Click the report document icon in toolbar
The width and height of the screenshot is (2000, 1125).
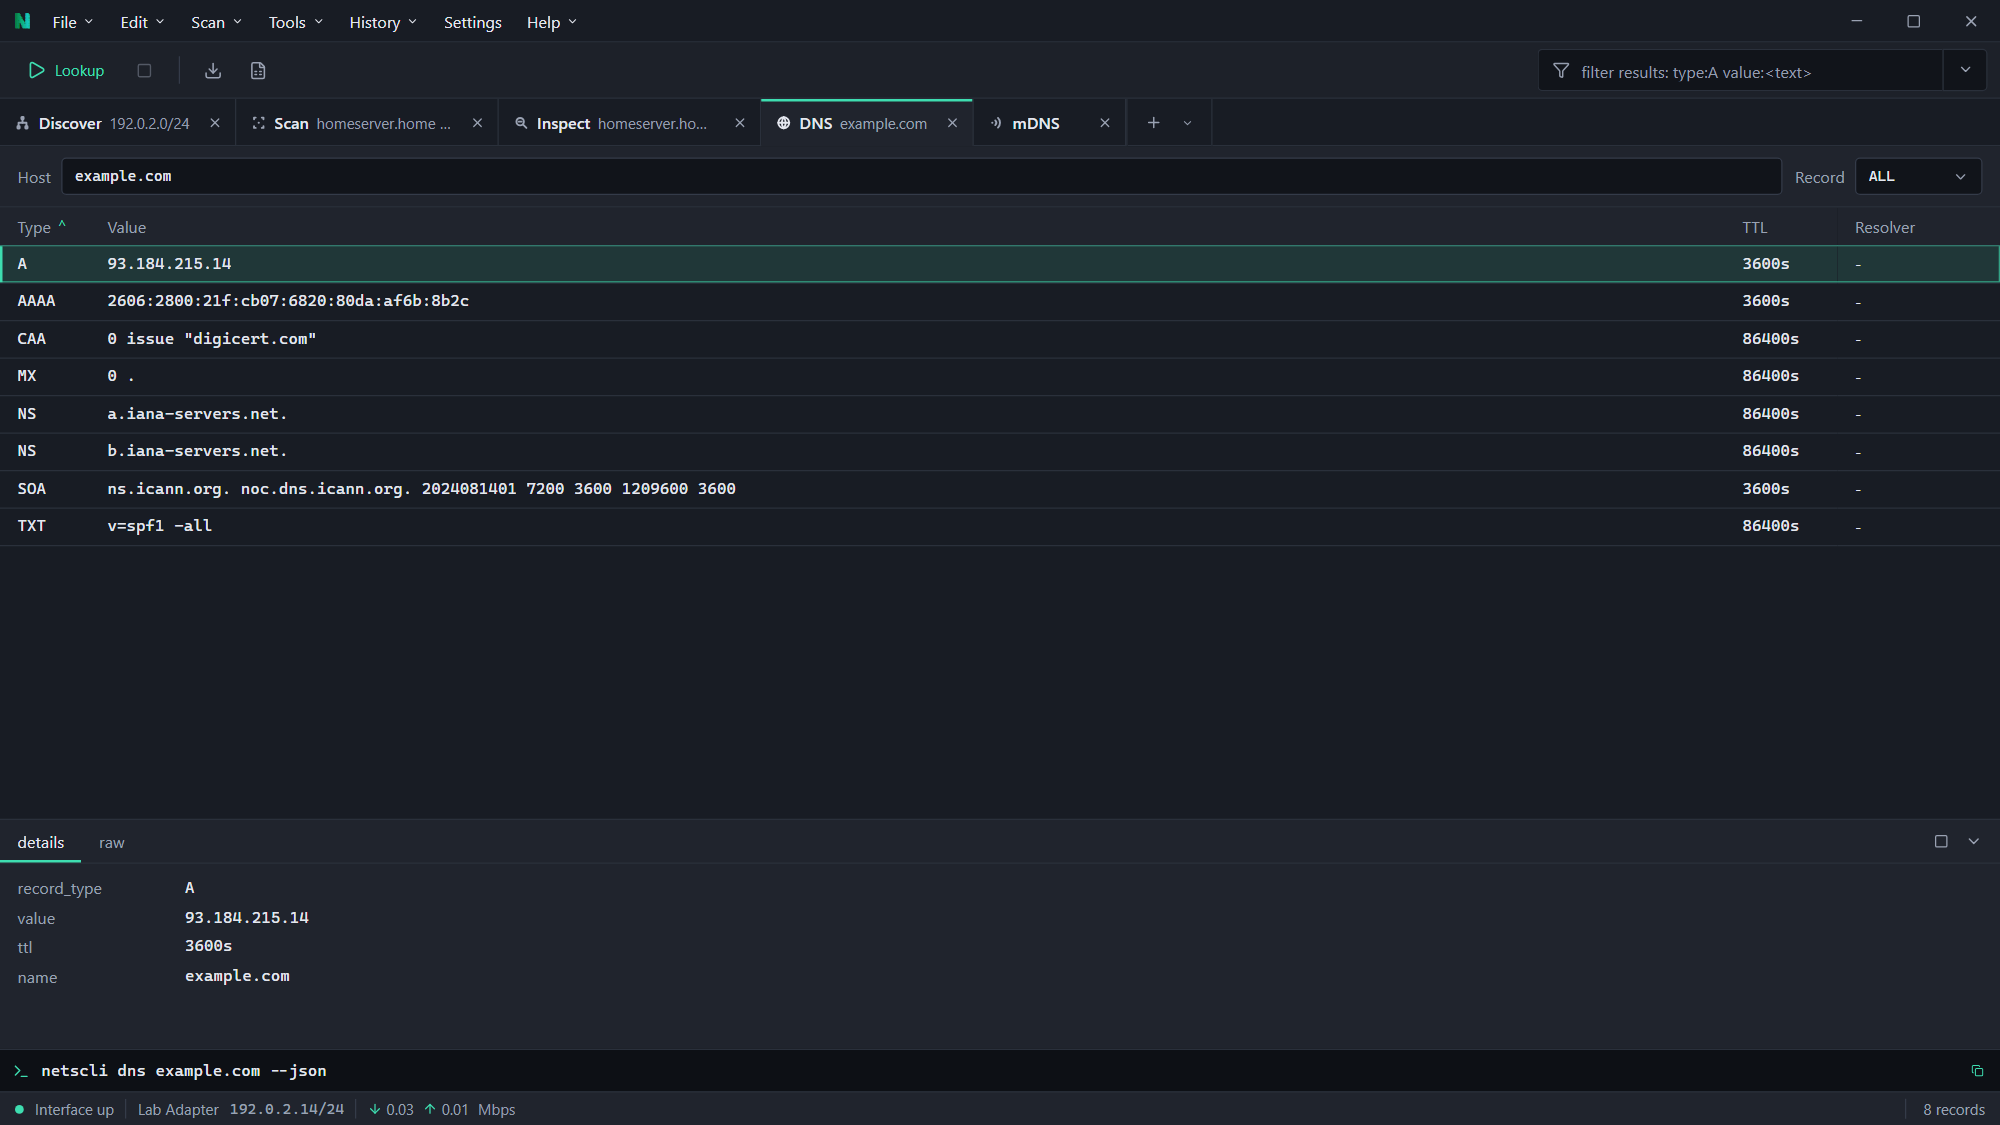coord(258,71)
